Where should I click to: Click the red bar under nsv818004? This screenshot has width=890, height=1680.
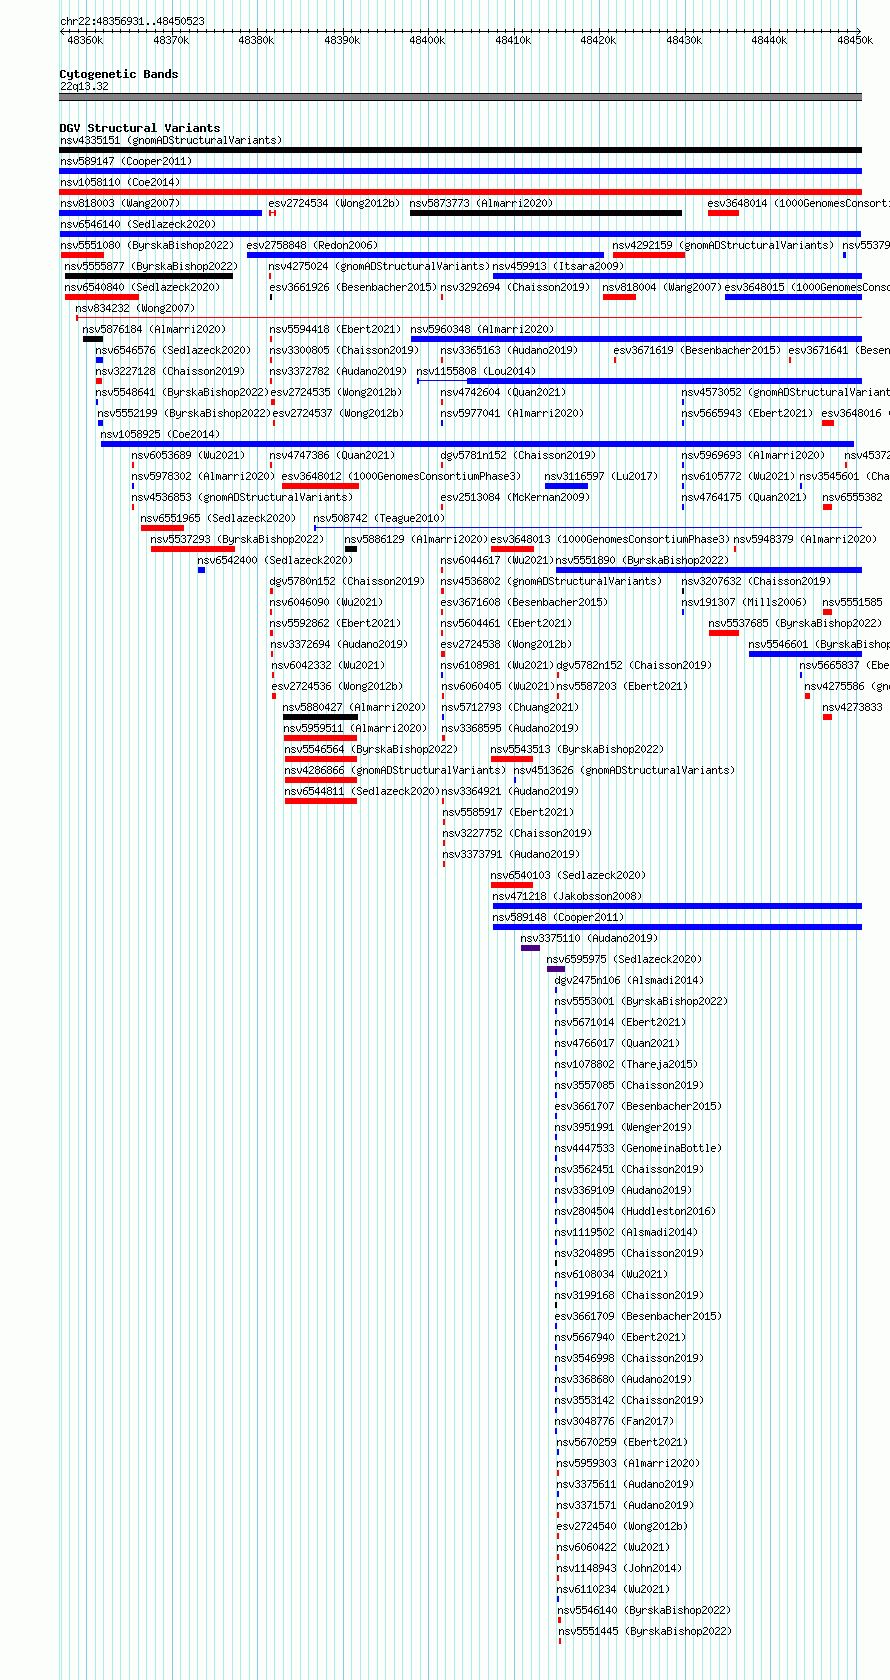(x=620, y=297)
